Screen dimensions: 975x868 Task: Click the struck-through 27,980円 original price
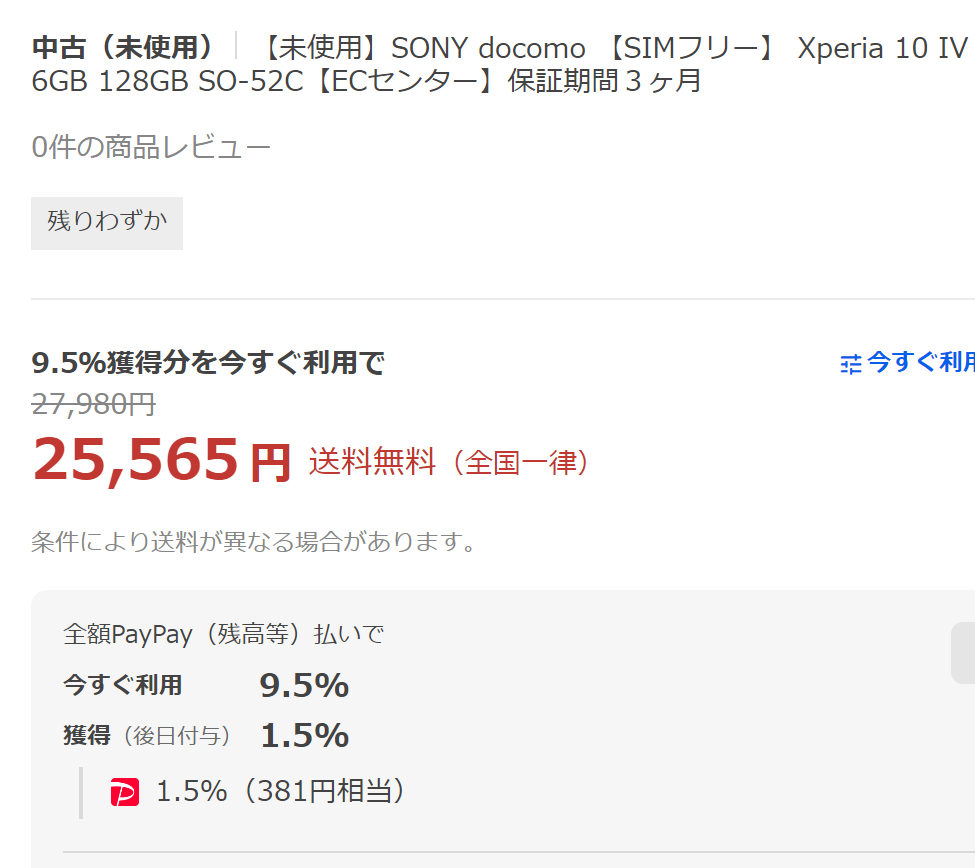[93, 404]
